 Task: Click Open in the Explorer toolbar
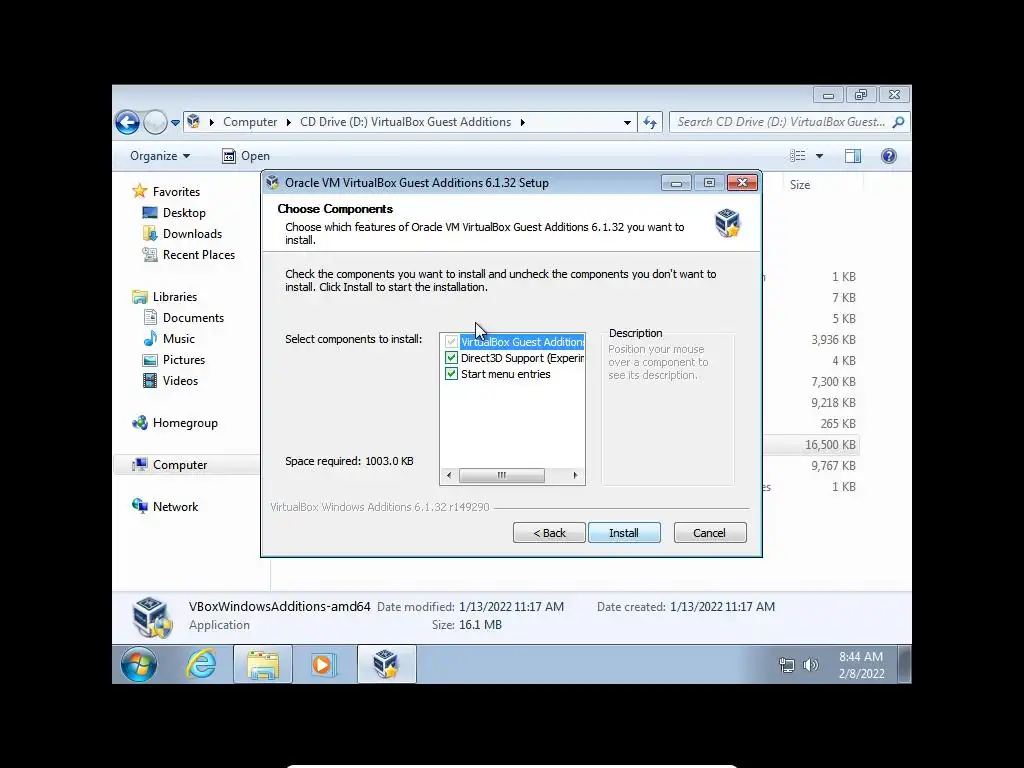[246, 156]
